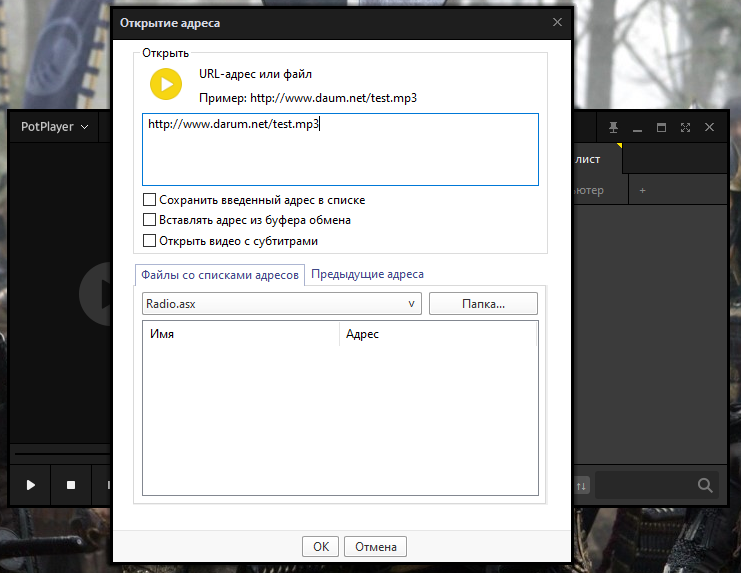741x573 pixels.
Task: Check Открыть видео с субтитрами
Action: (150, 241)
